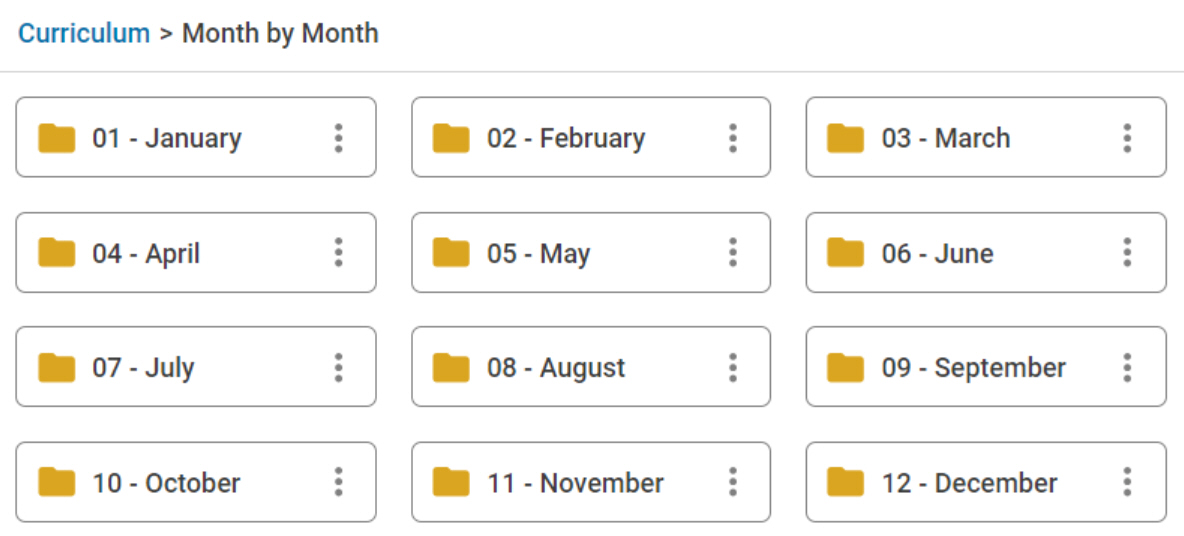The height and width of the screenshot is (536, 1184).
Task: Open the three-dot menu for 01 - January
Action: pos(339,138)
